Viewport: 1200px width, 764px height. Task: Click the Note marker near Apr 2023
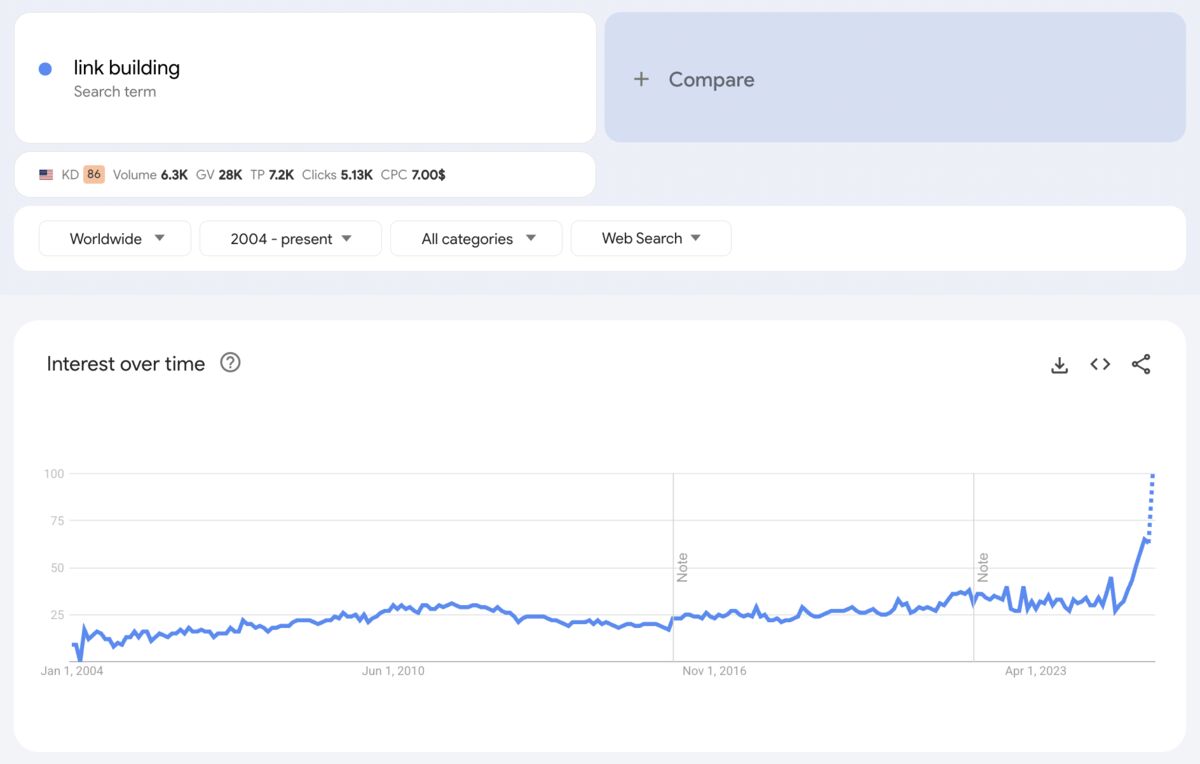click(x=982, y=563)
